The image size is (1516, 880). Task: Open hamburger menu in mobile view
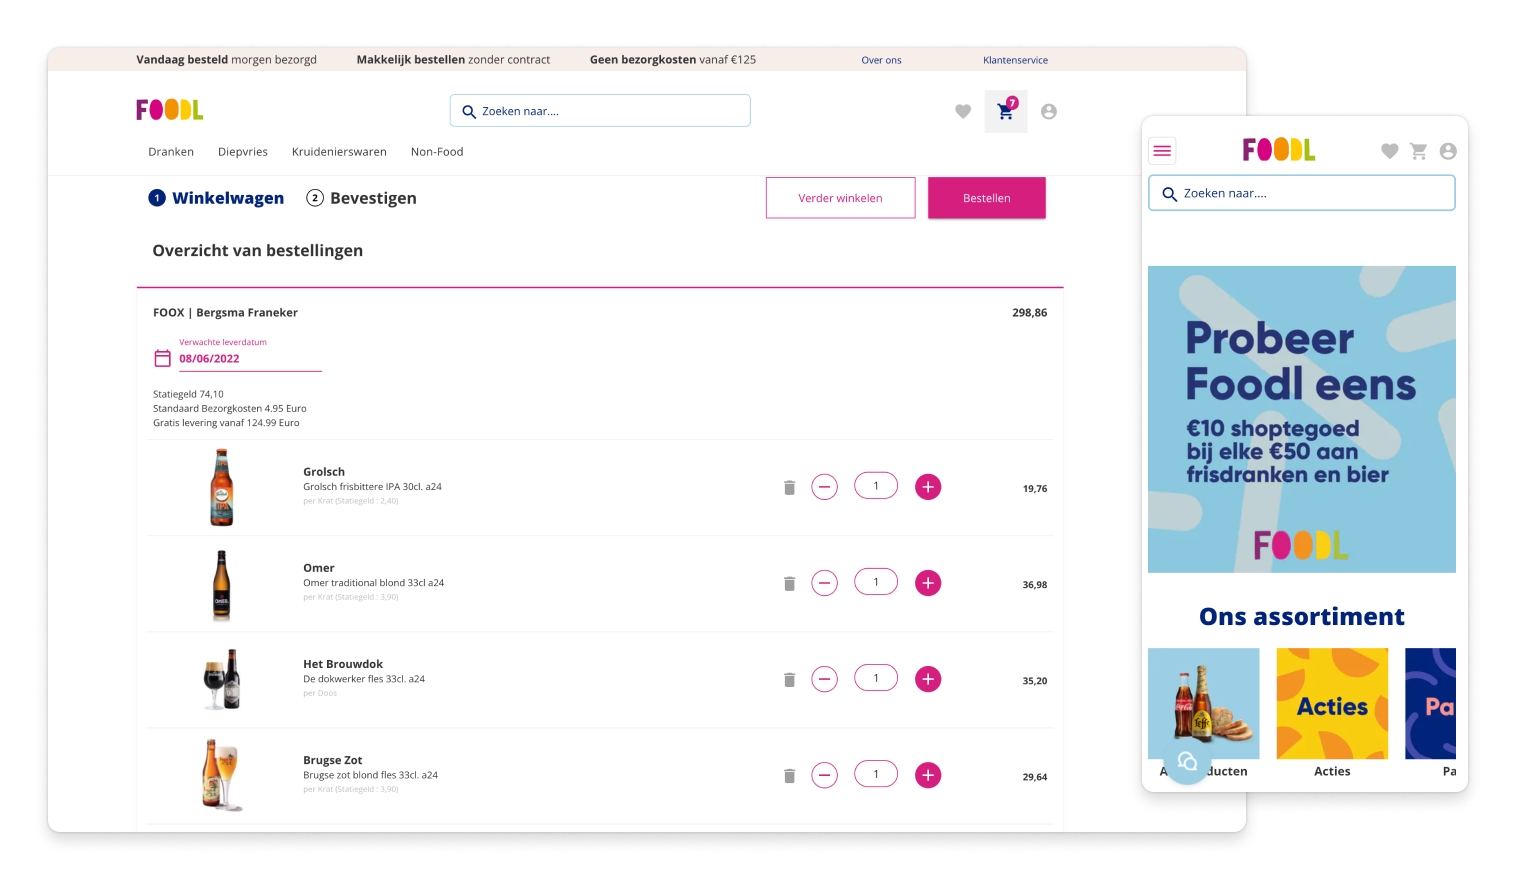point(1162,151)
